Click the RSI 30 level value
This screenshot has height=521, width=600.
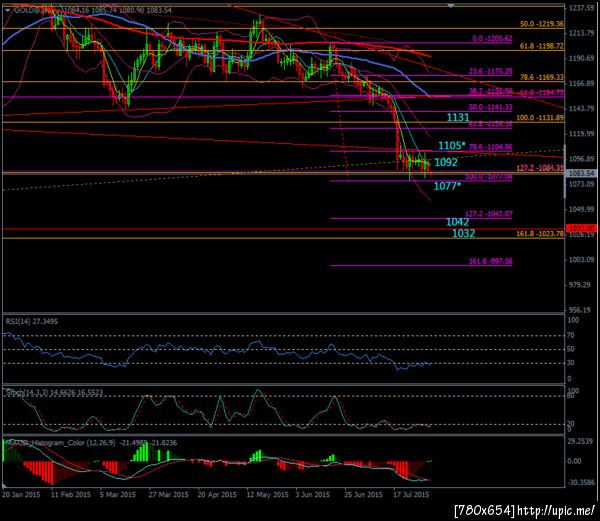point(571,363)
